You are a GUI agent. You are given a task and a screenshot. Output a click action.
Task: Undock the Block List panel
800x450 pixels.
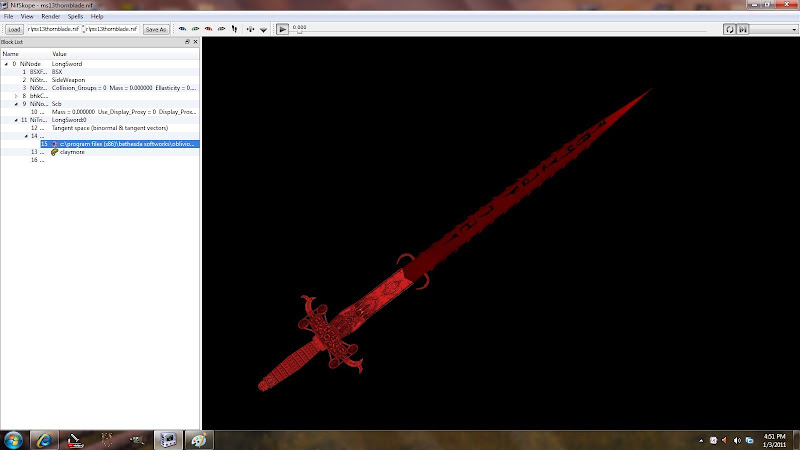point(187,42)
